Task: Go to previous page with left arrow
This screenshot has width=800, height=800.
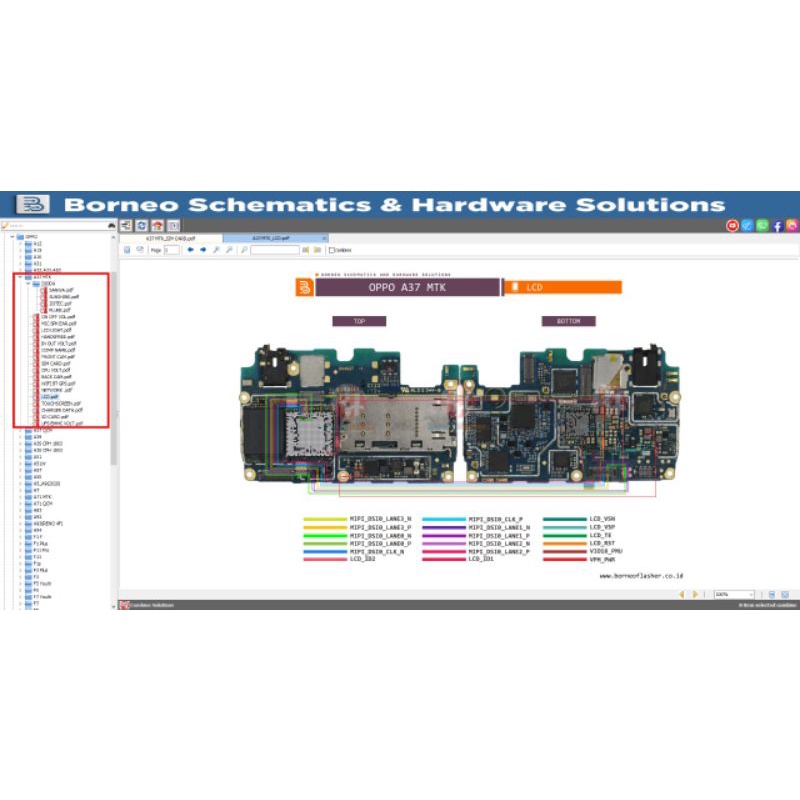Action: click(190, 250)
